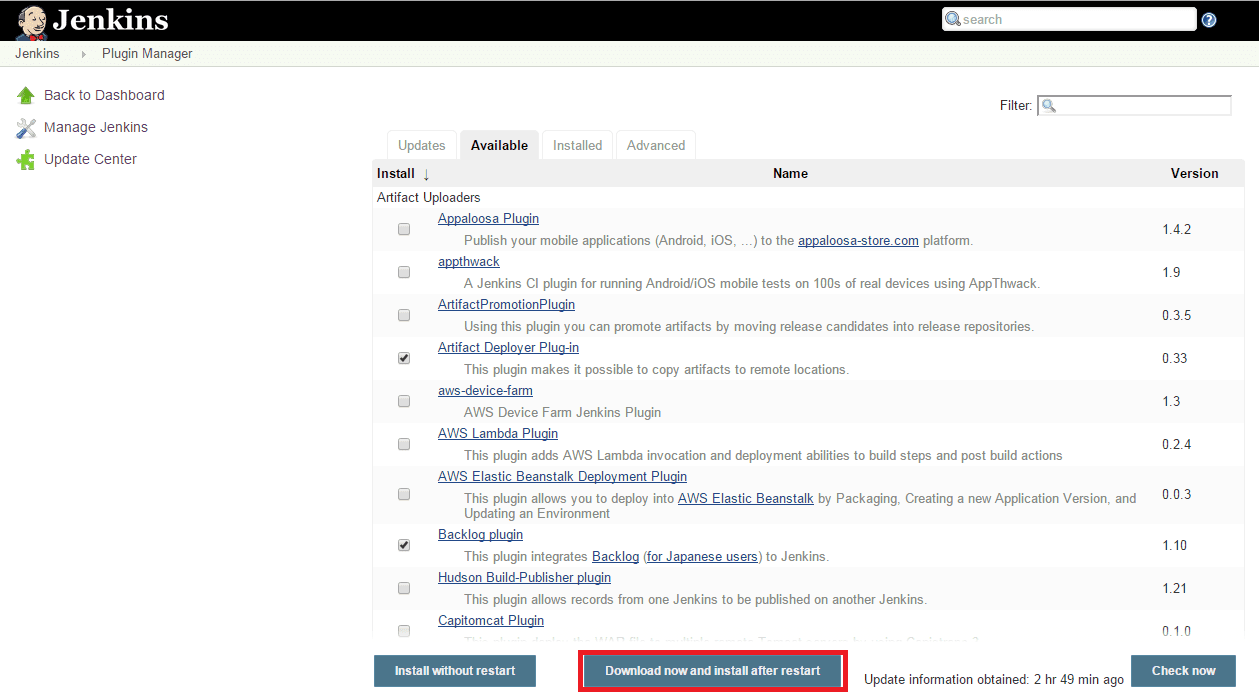This screenshot has width=1259, height=696.
Task: Open the Manage Jenkins link
Action: coord(96,128)
